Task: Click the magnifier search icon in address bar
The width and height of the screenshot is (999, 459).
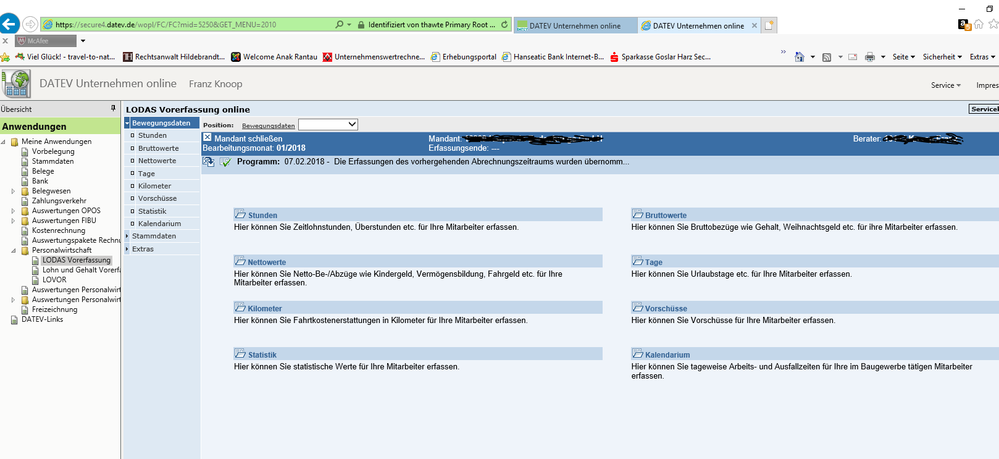Action: click(x=339, y=25)
